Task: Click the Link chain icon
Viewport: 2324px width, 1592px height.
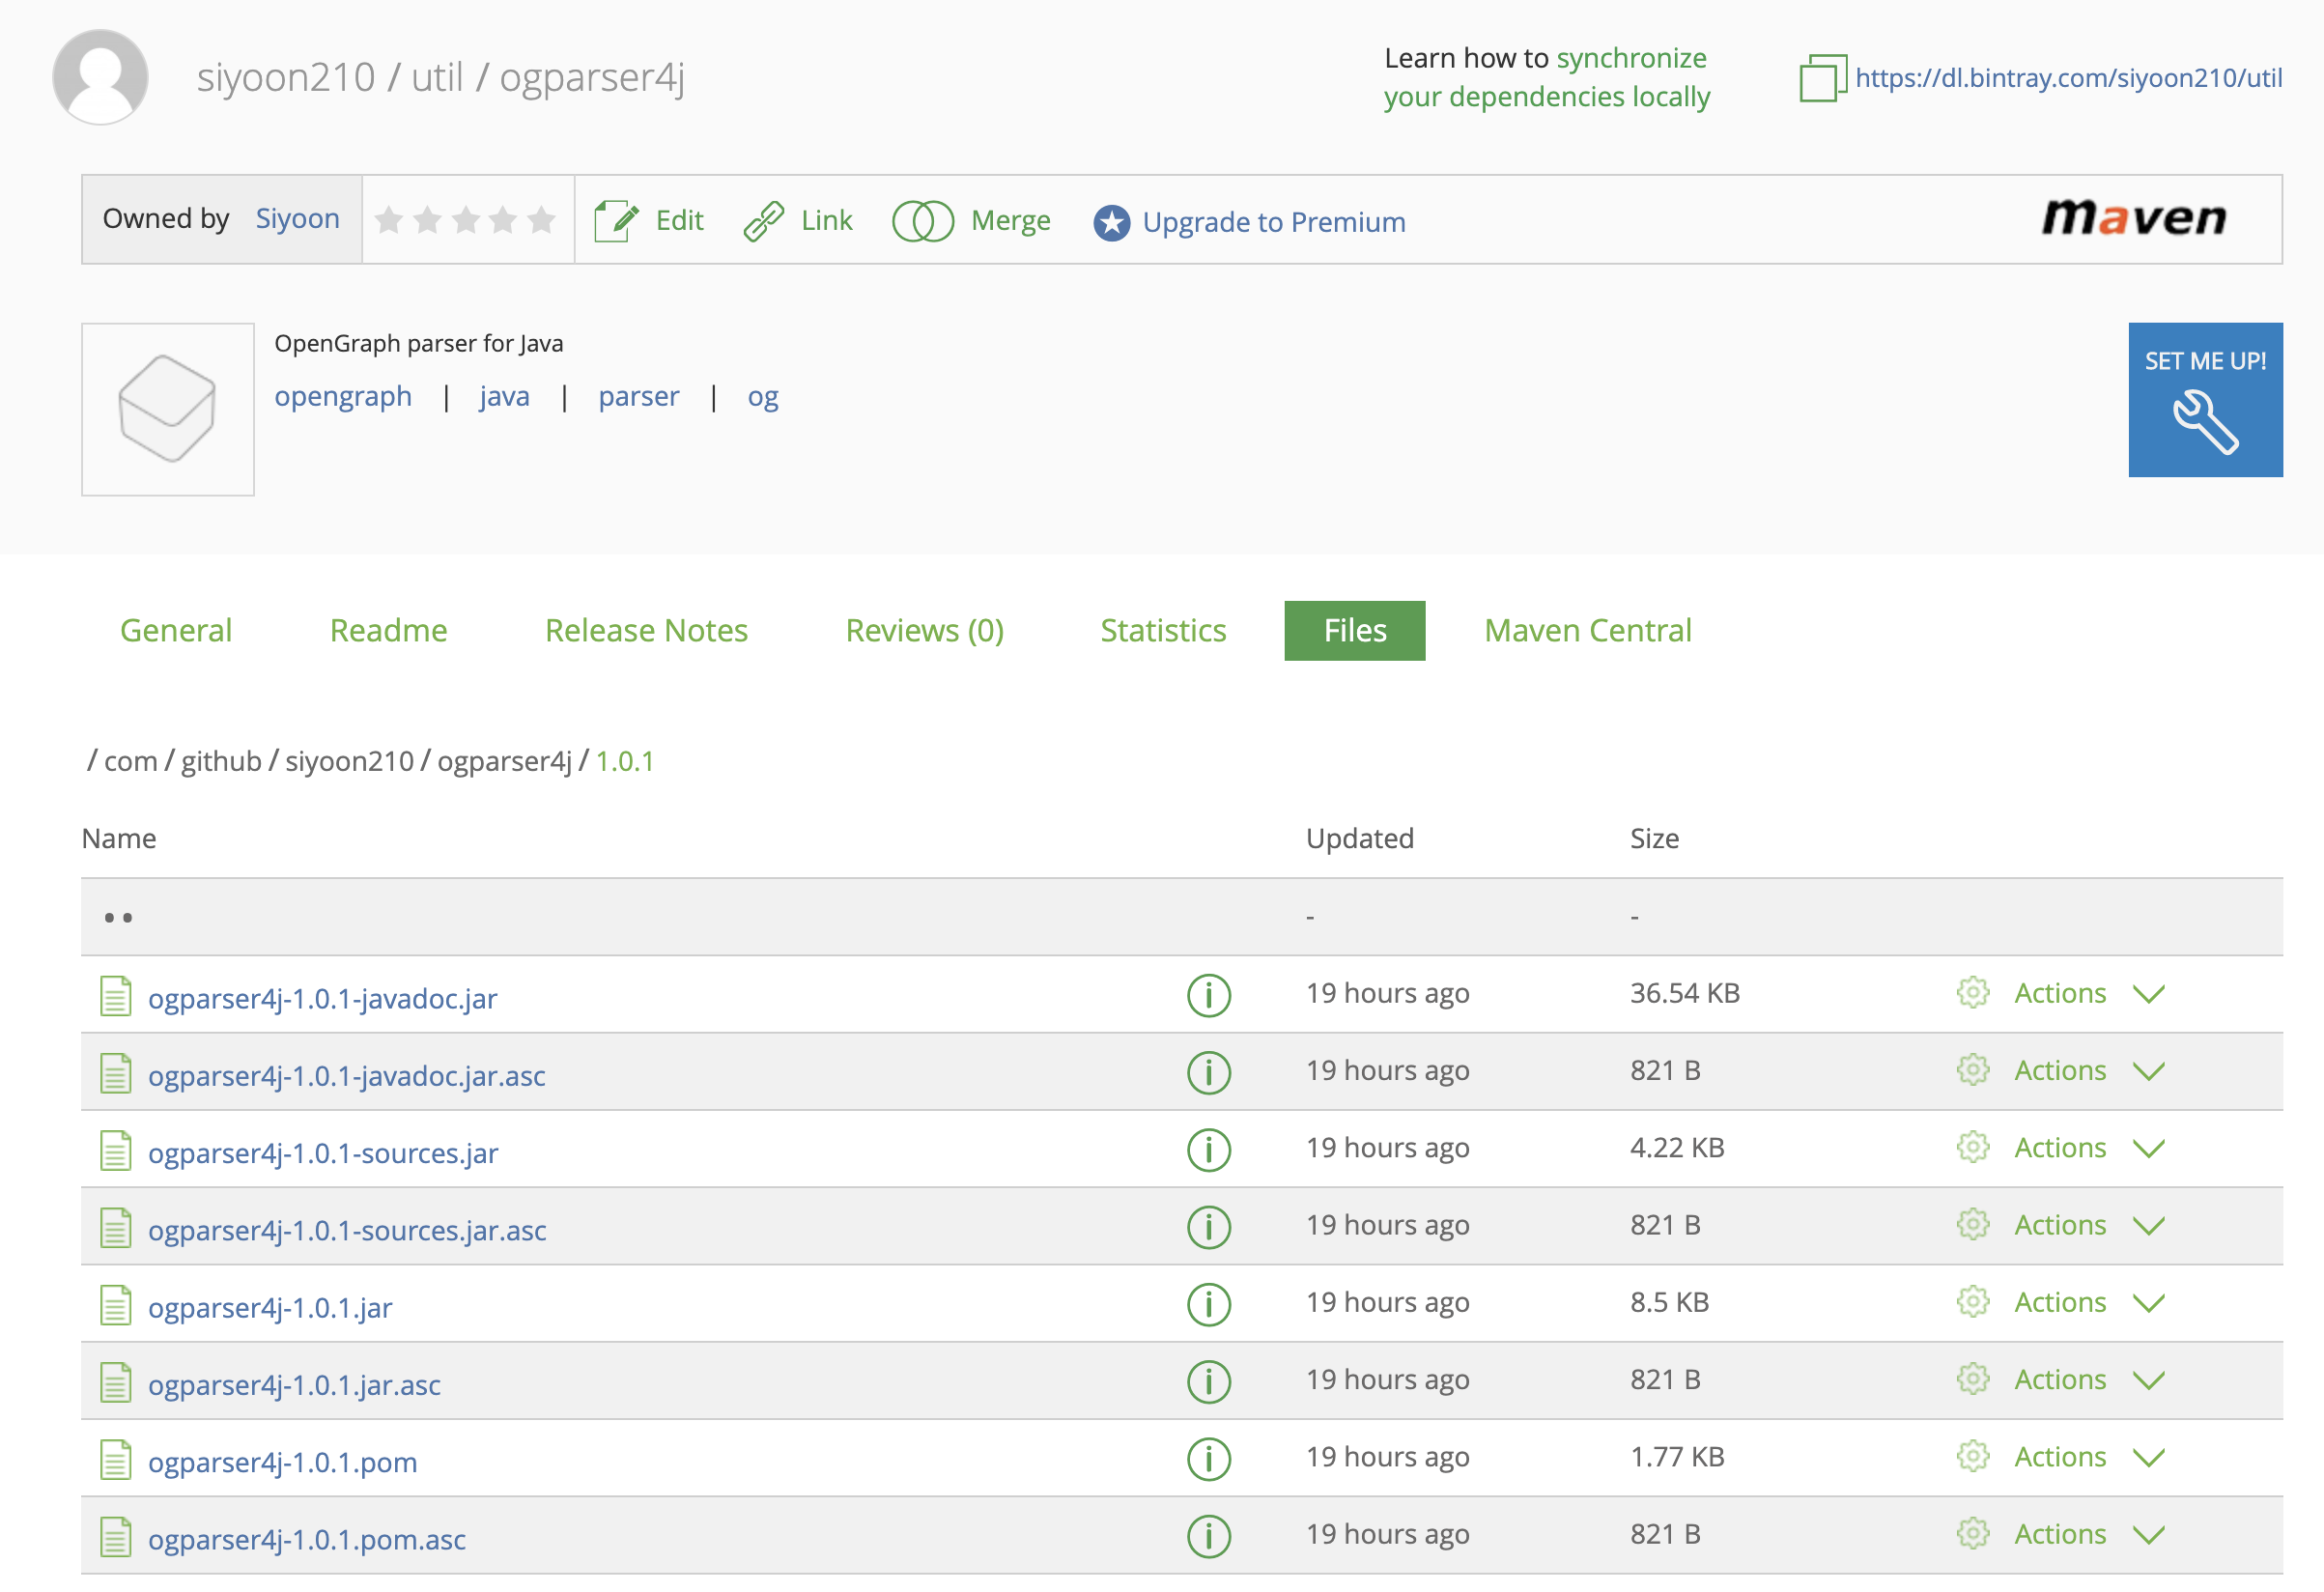Action: pos(764,220)
